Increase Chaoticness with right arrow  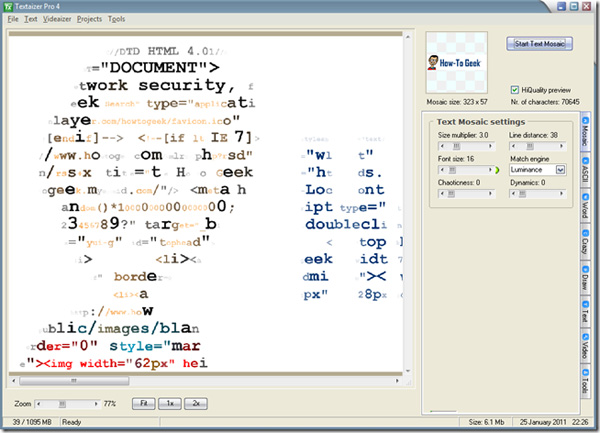(490, 194)
